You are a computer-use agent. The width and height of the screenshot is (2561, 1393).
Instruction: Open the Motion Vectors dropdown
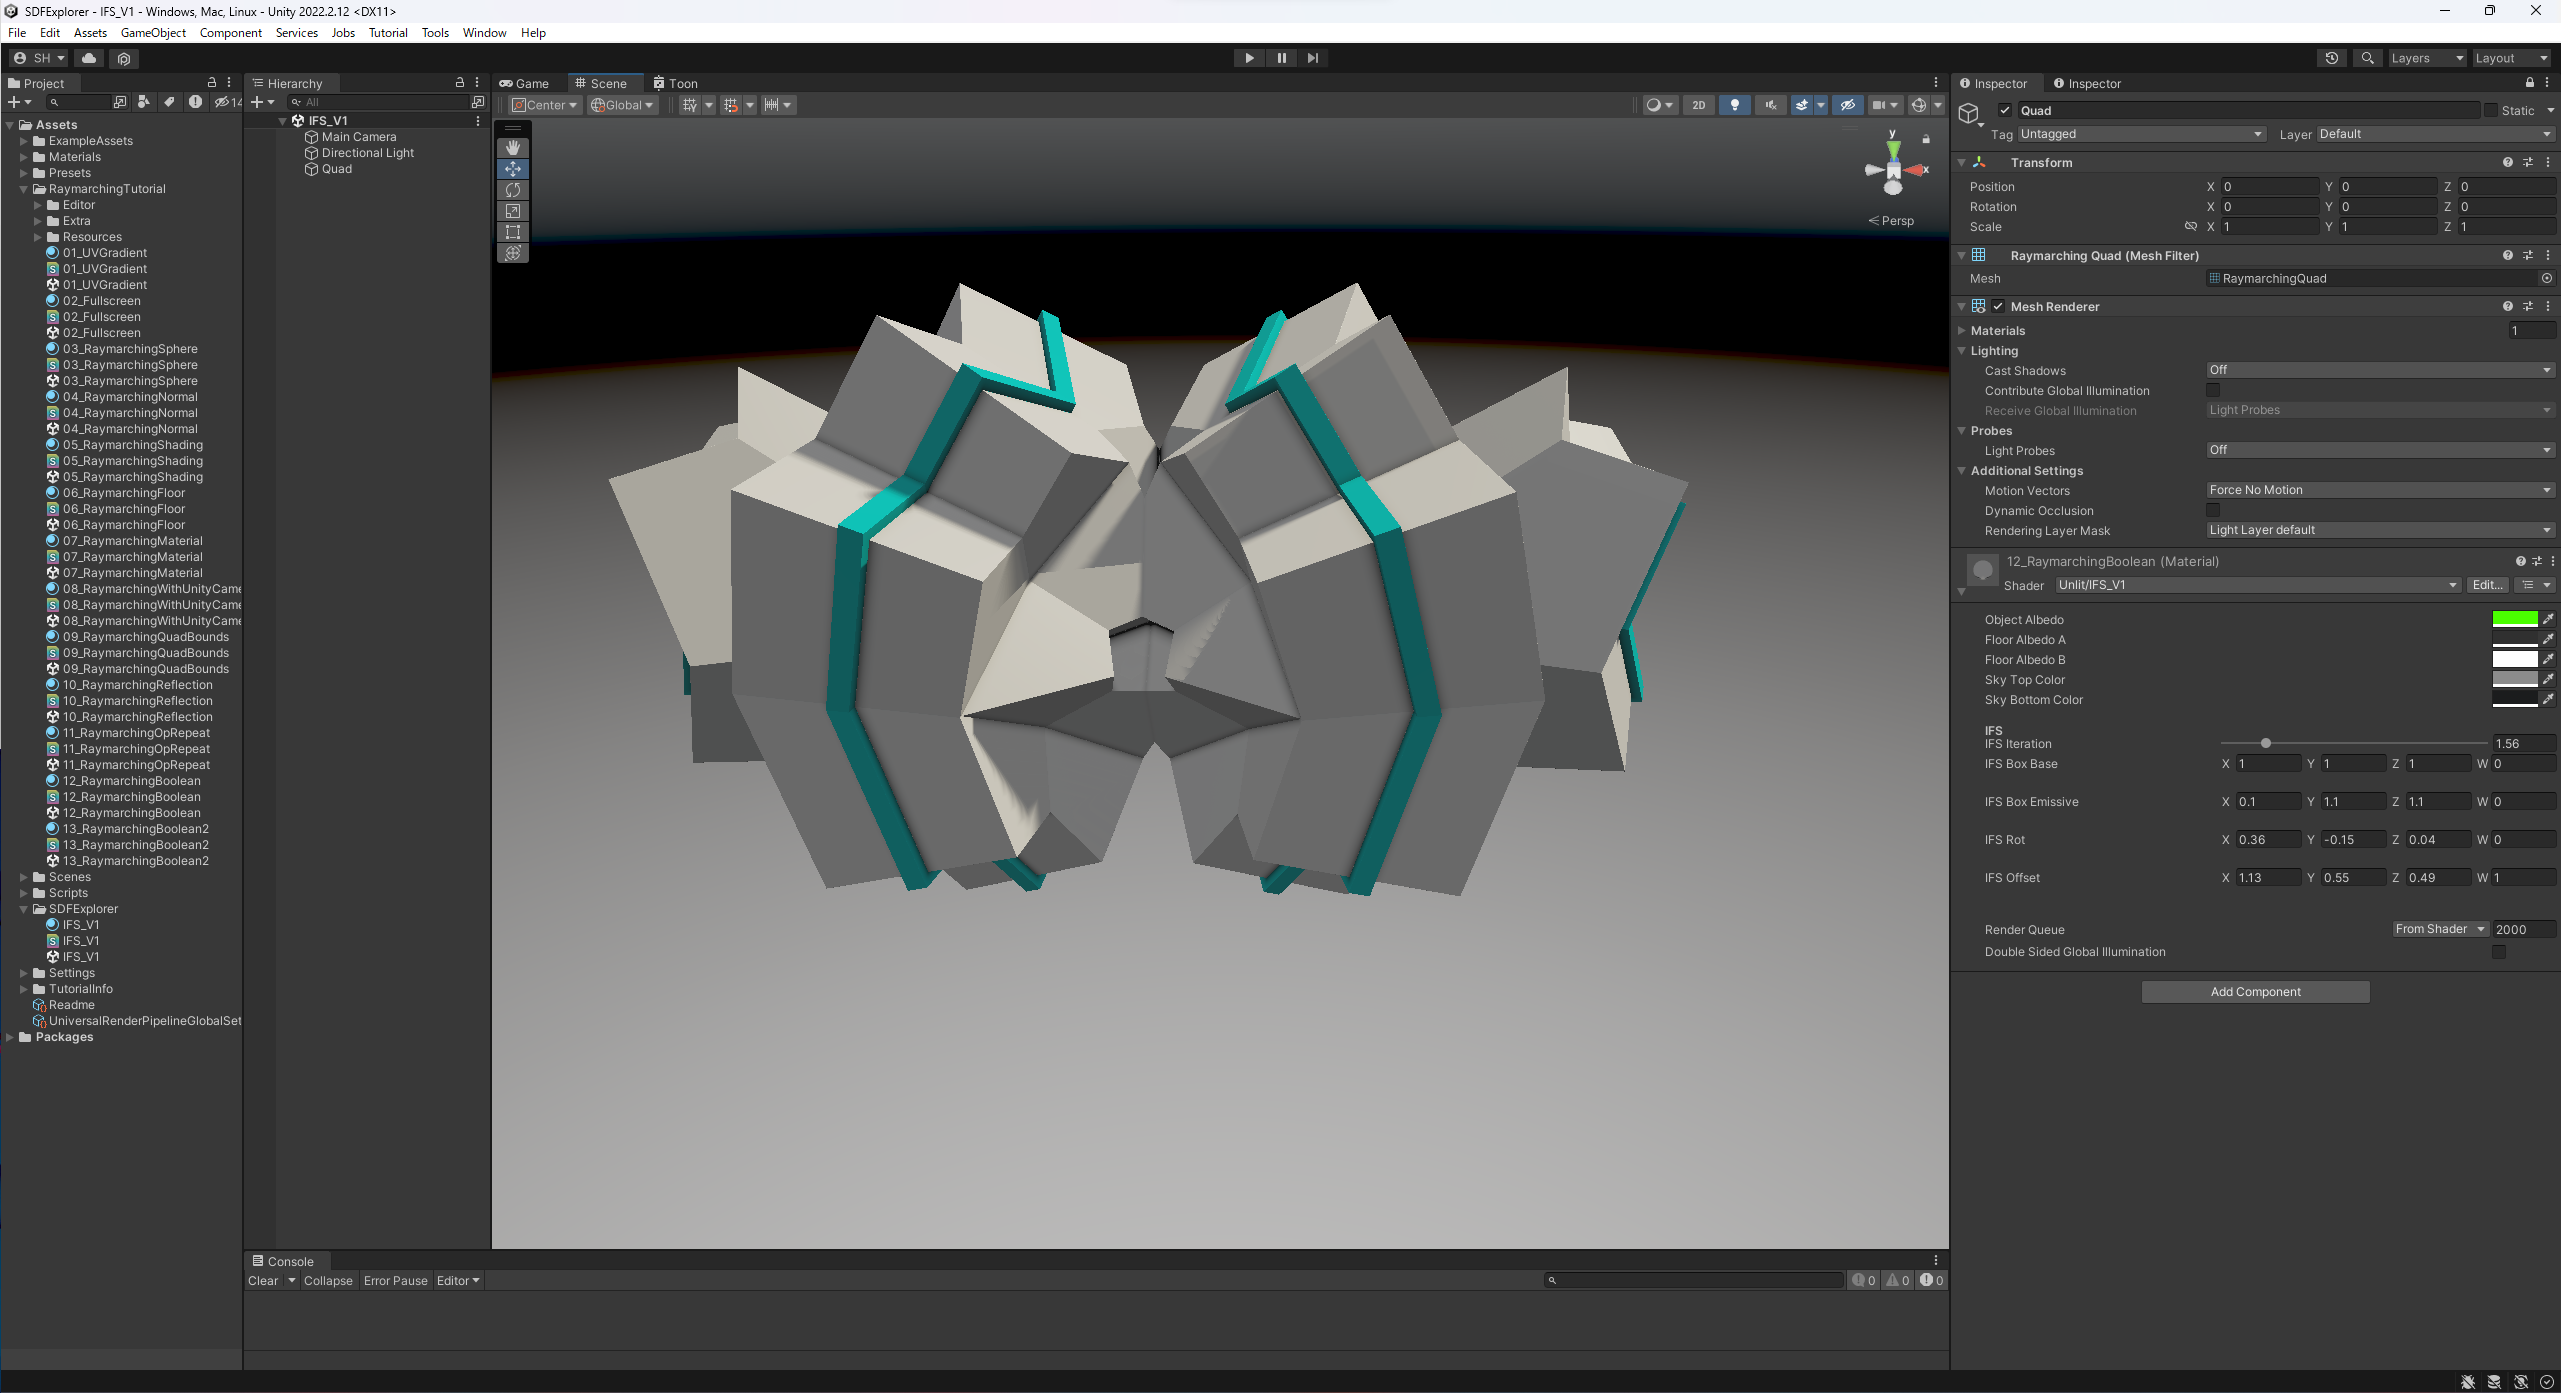2379,490
